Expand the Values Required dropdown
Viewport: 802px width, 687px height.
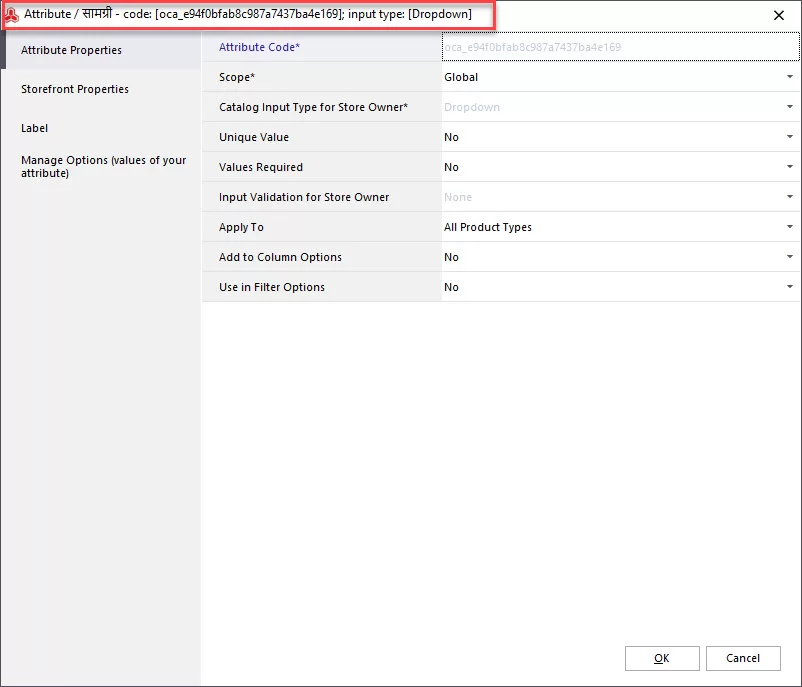coord(790,167)
